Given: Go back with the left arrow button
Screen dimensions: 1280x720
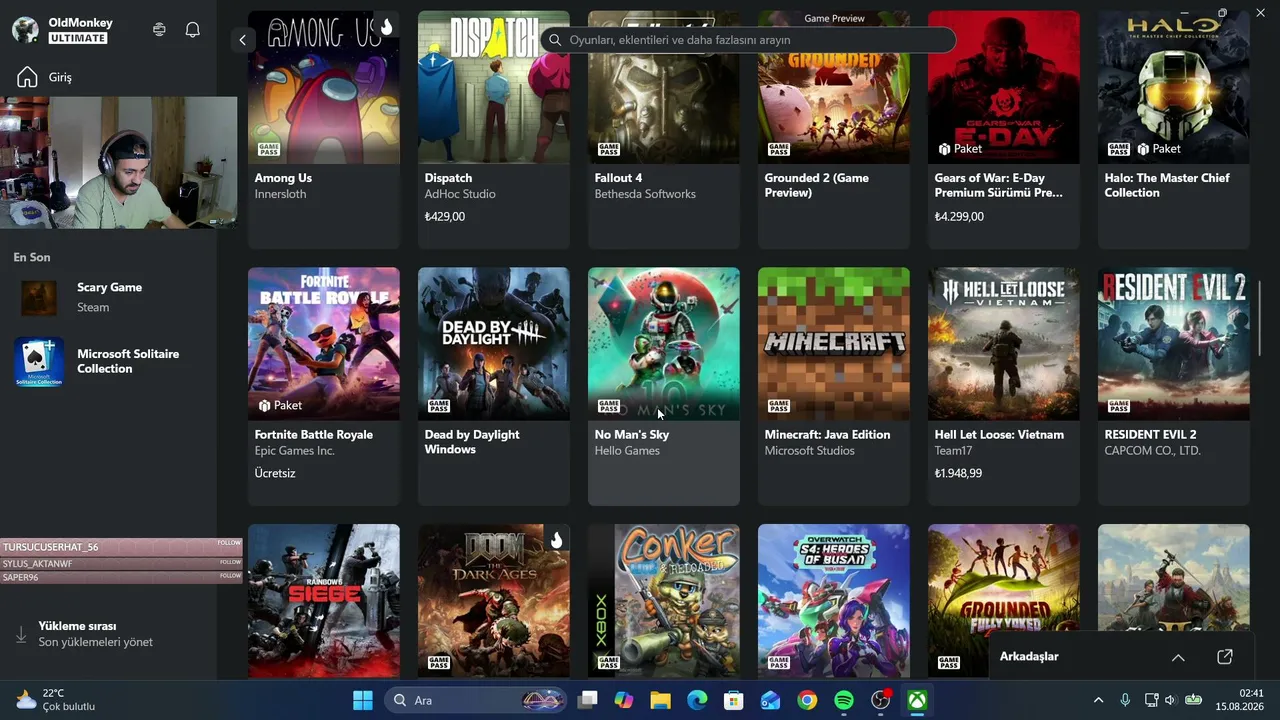Looking at the screenshot, I should click(243, 40).
